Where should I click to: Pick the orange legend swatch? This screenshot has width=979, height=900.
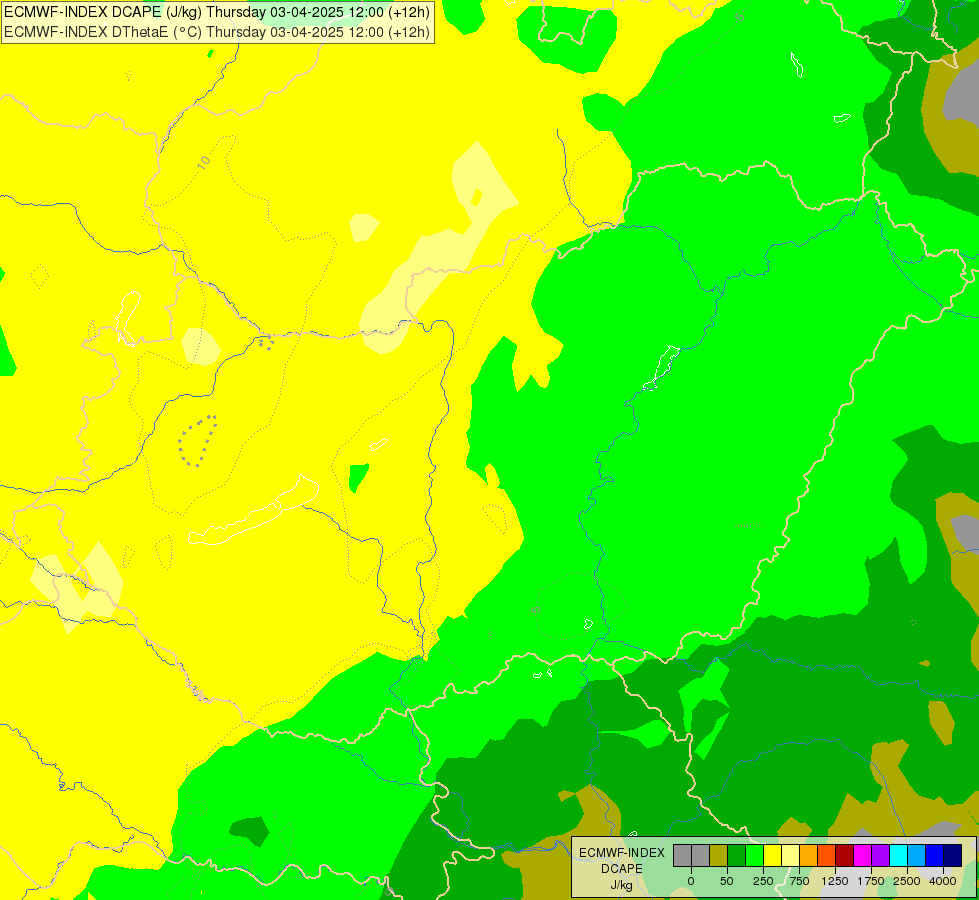[809, 856]
